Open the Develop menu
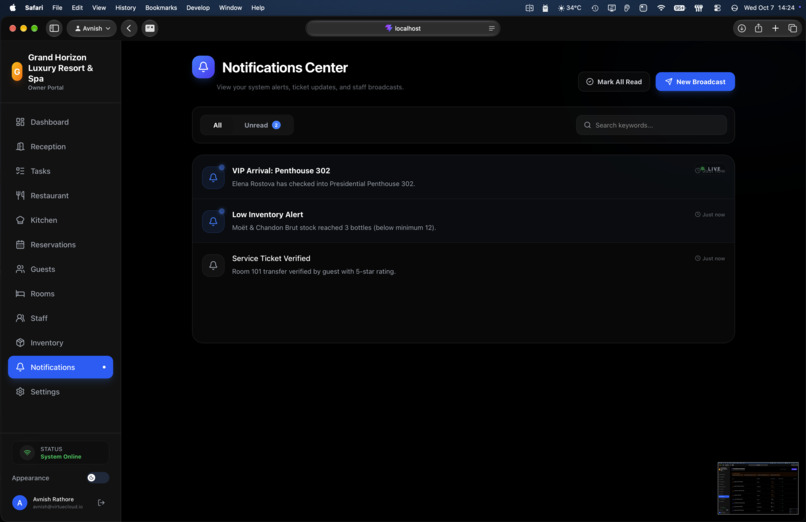The width and height of the screenshot is (806, 522). 198,8
